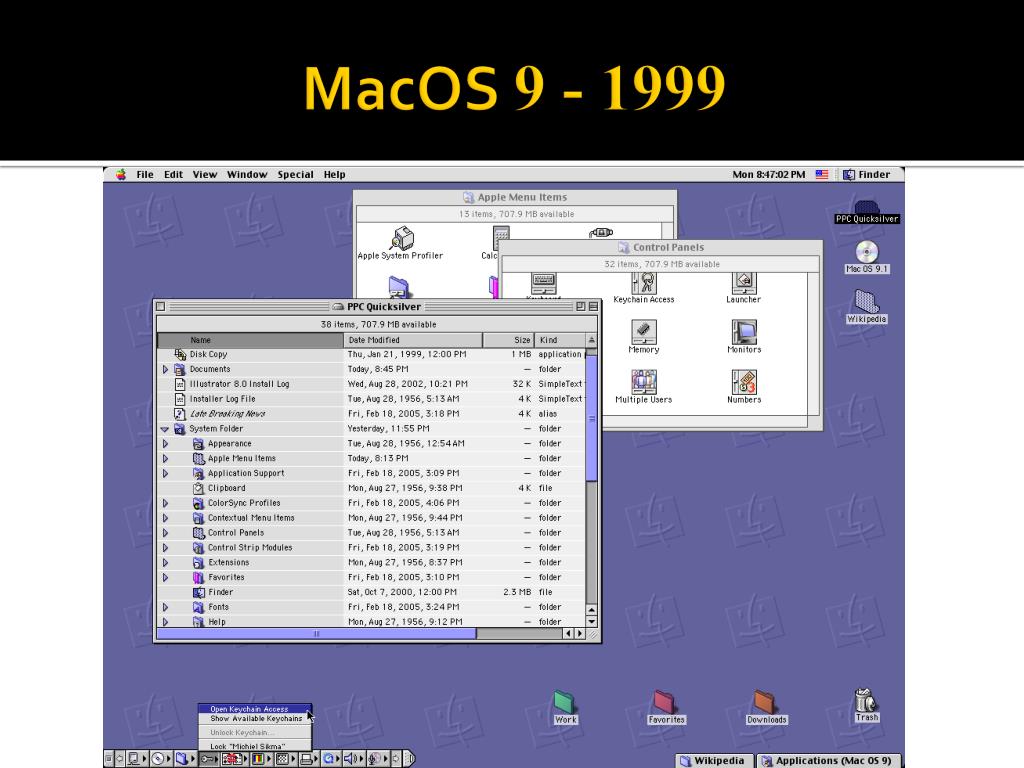Image resolution: width=1024 pixels, height=768 pixels.
Task: Click the CD control strip module
Action: (161, 759)
